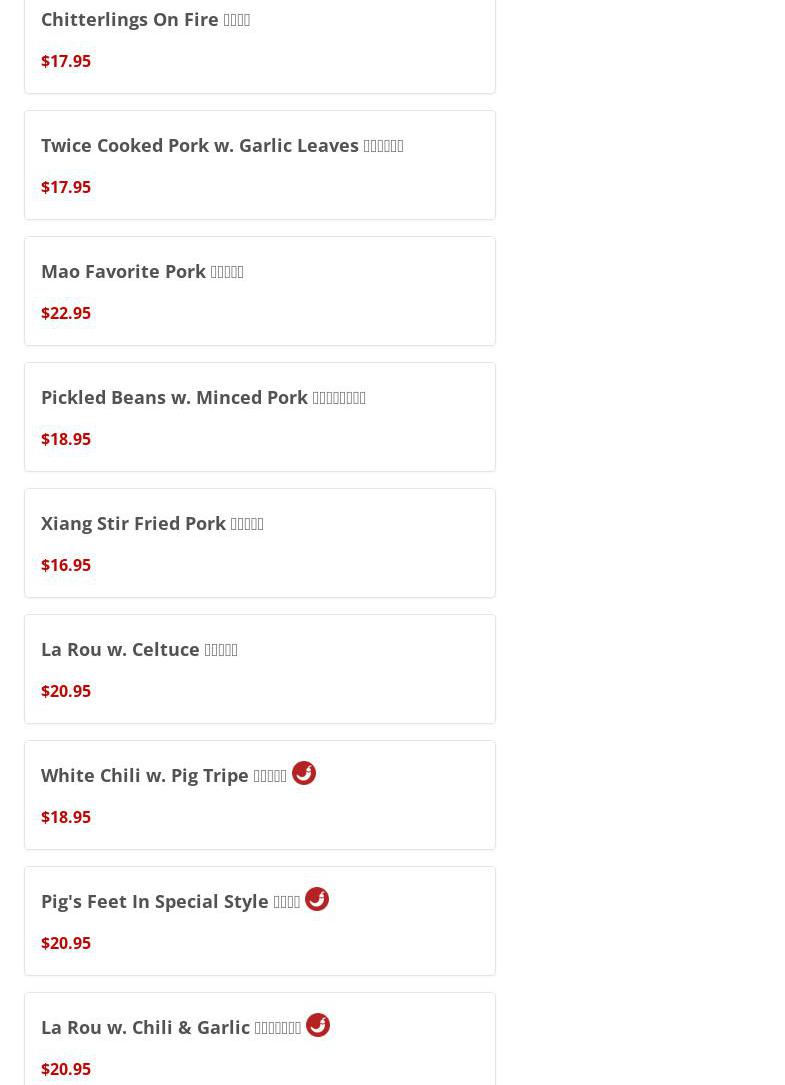785x1085 pixels.
Task: Click $20.95 price under Pig's Feet In Special Style
Action: point(66,943)
